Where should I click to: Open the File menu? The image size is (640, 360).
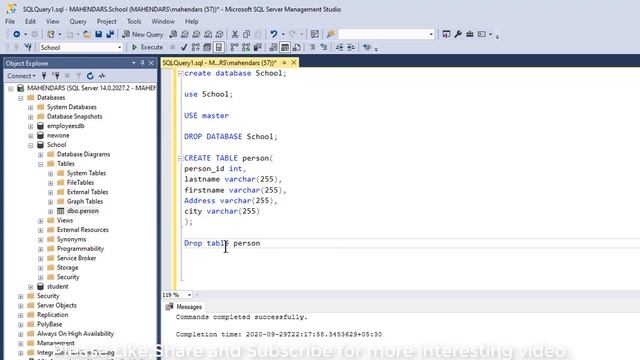(x=10, y=21)
